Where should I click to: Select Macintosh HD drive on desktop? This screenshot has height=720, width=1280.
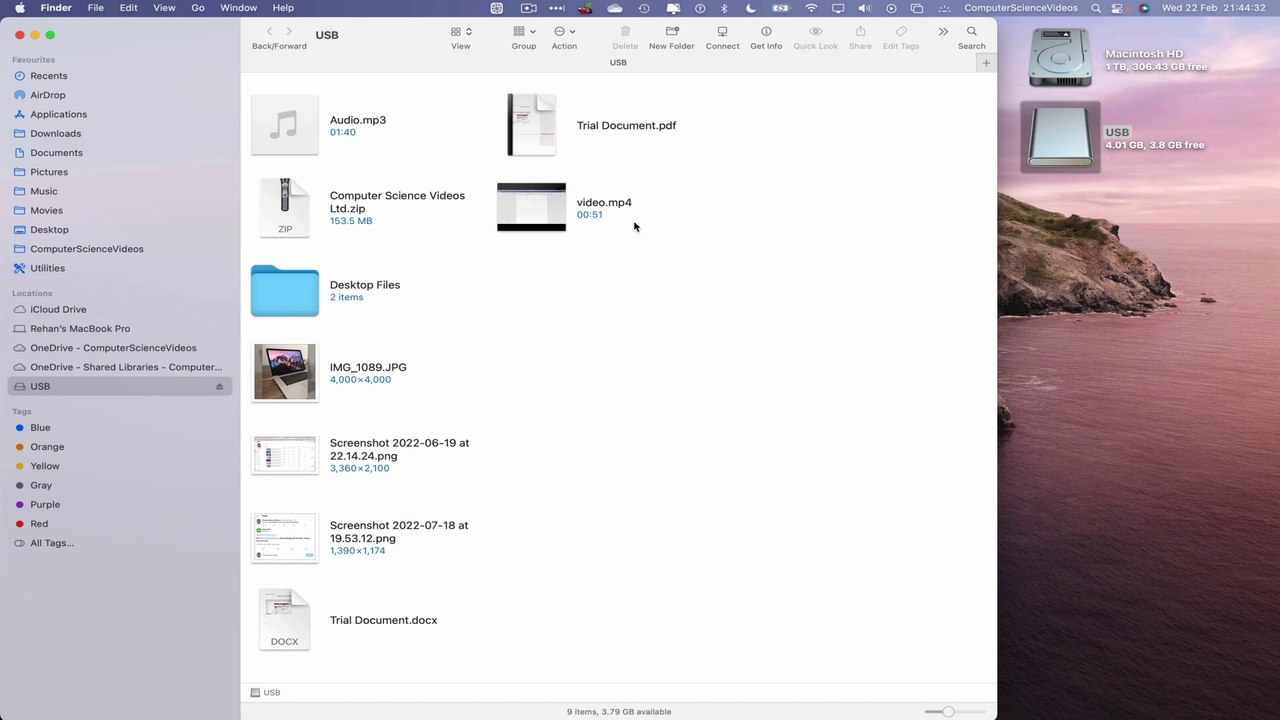pos(1060,58)
